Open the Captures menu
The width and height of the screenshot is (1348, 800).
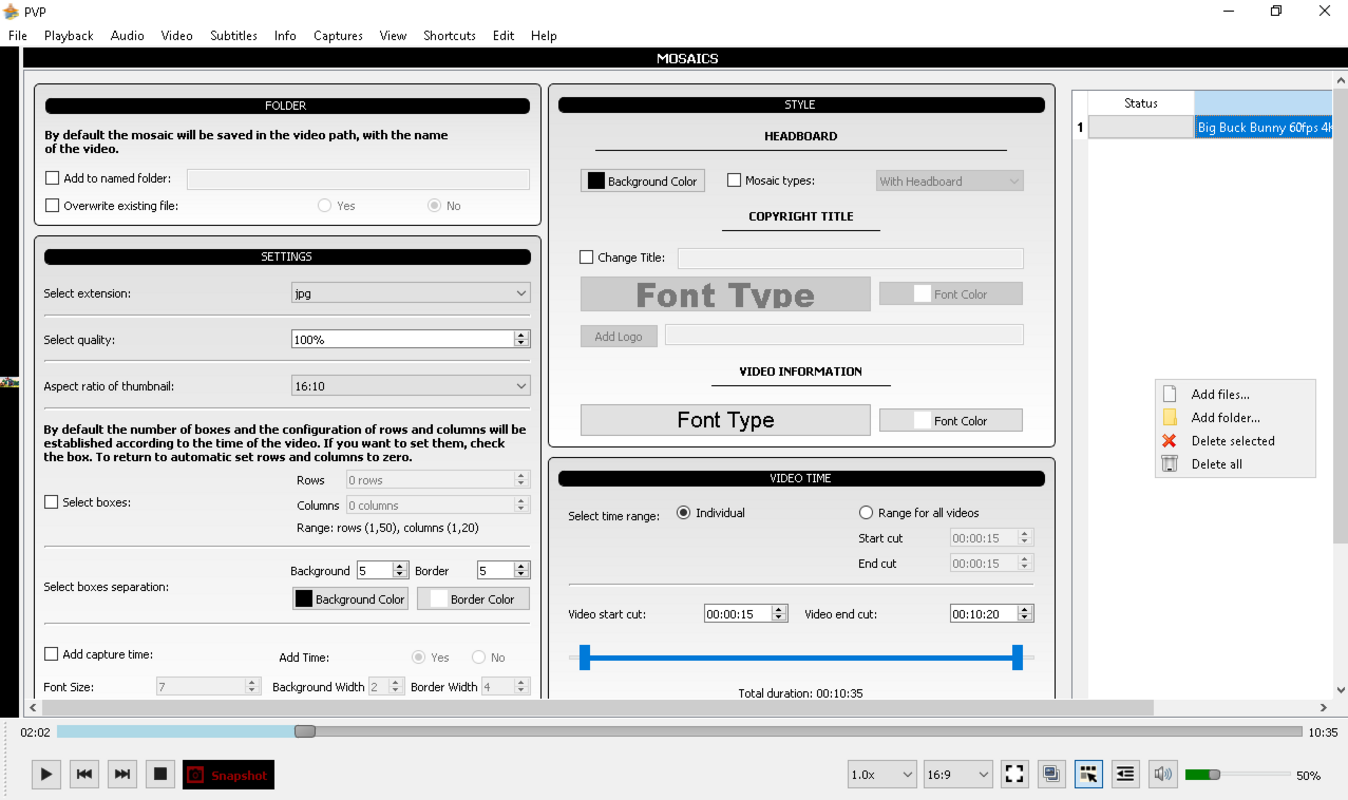point(338,35)
